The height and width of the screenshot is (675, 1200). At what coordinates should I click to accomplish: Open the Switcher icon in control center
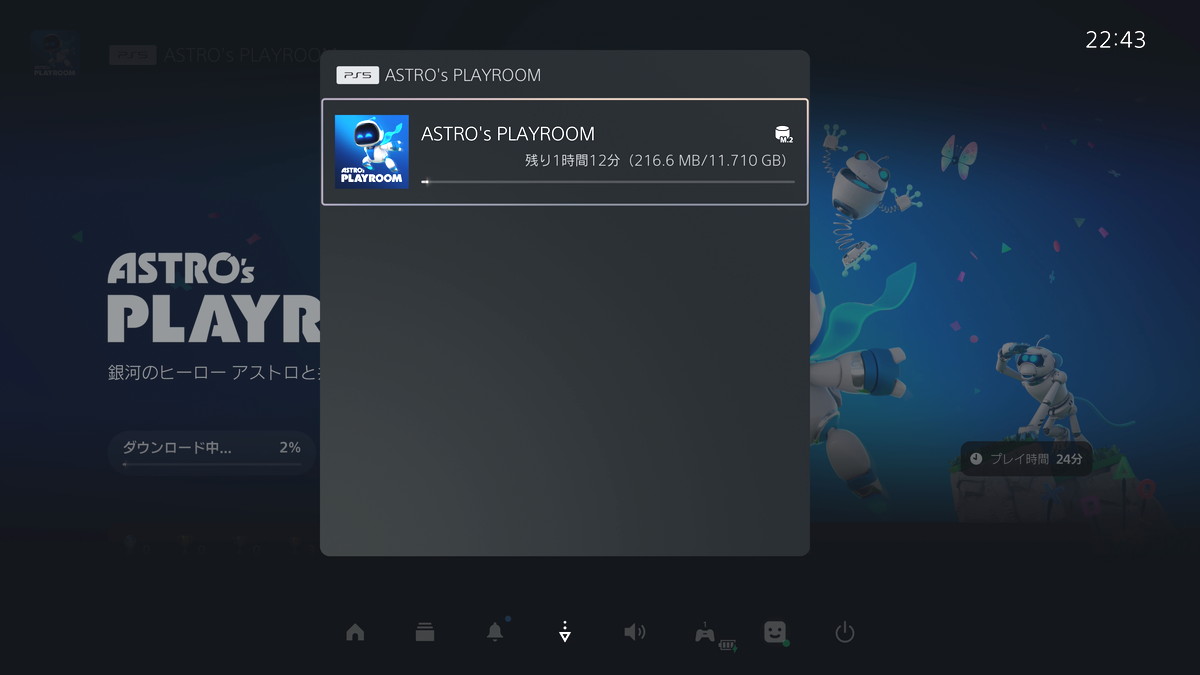coord(425,632)
